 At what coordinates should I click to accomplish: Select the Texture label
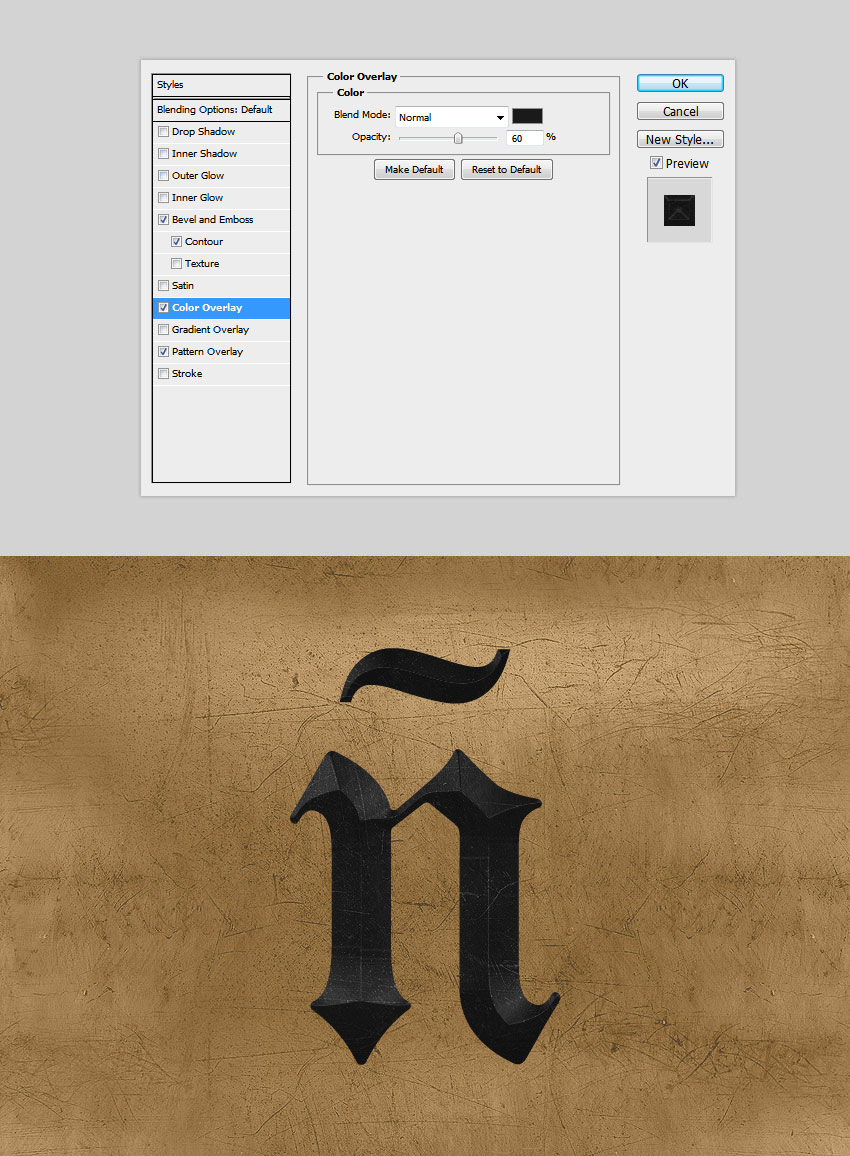[202, 264]
